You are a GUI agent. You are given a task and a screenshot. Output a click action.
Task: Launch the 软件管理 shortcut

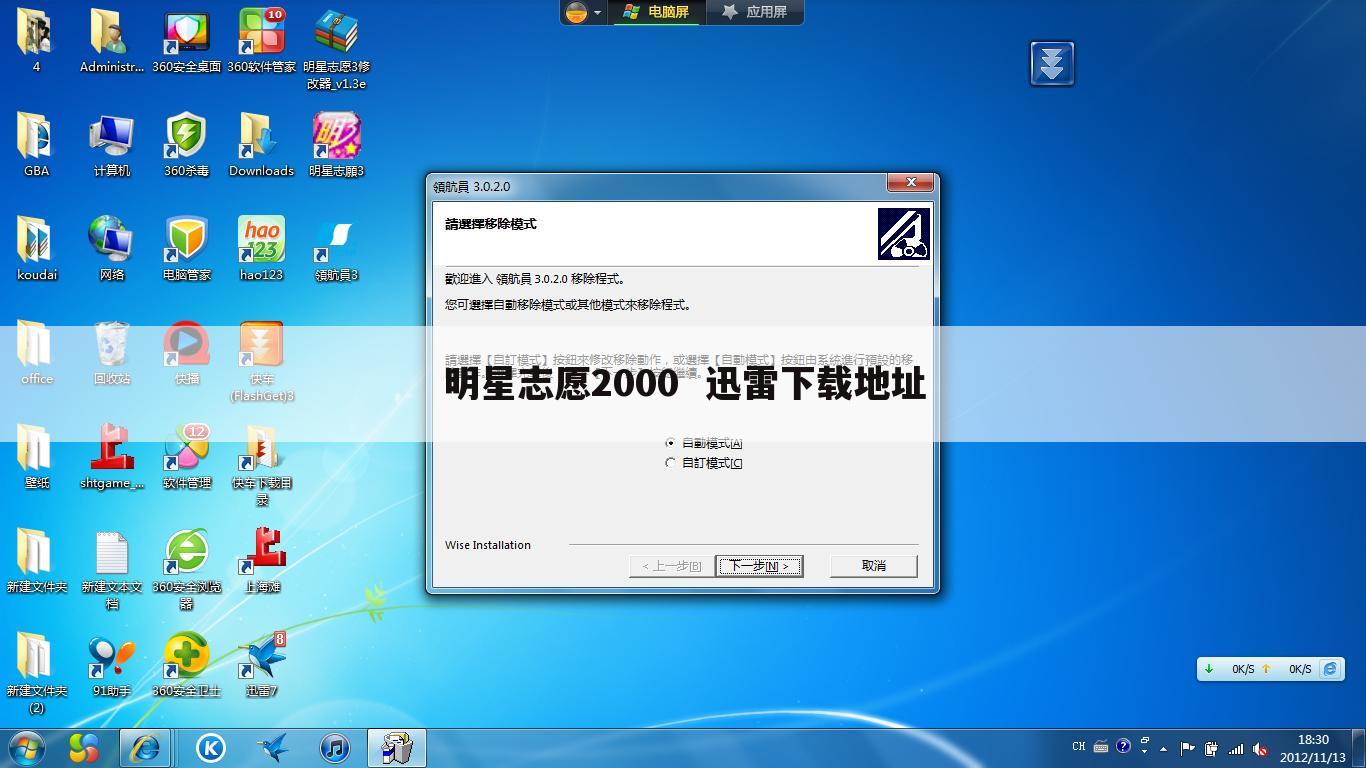tap(187, 456)
